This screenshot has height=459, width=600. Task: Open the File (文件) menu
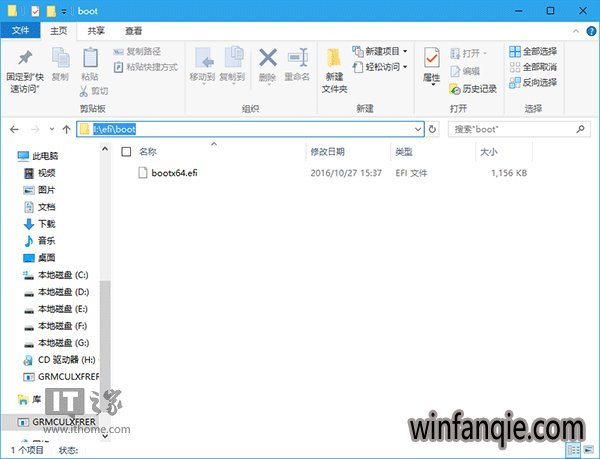pos(20,30)
